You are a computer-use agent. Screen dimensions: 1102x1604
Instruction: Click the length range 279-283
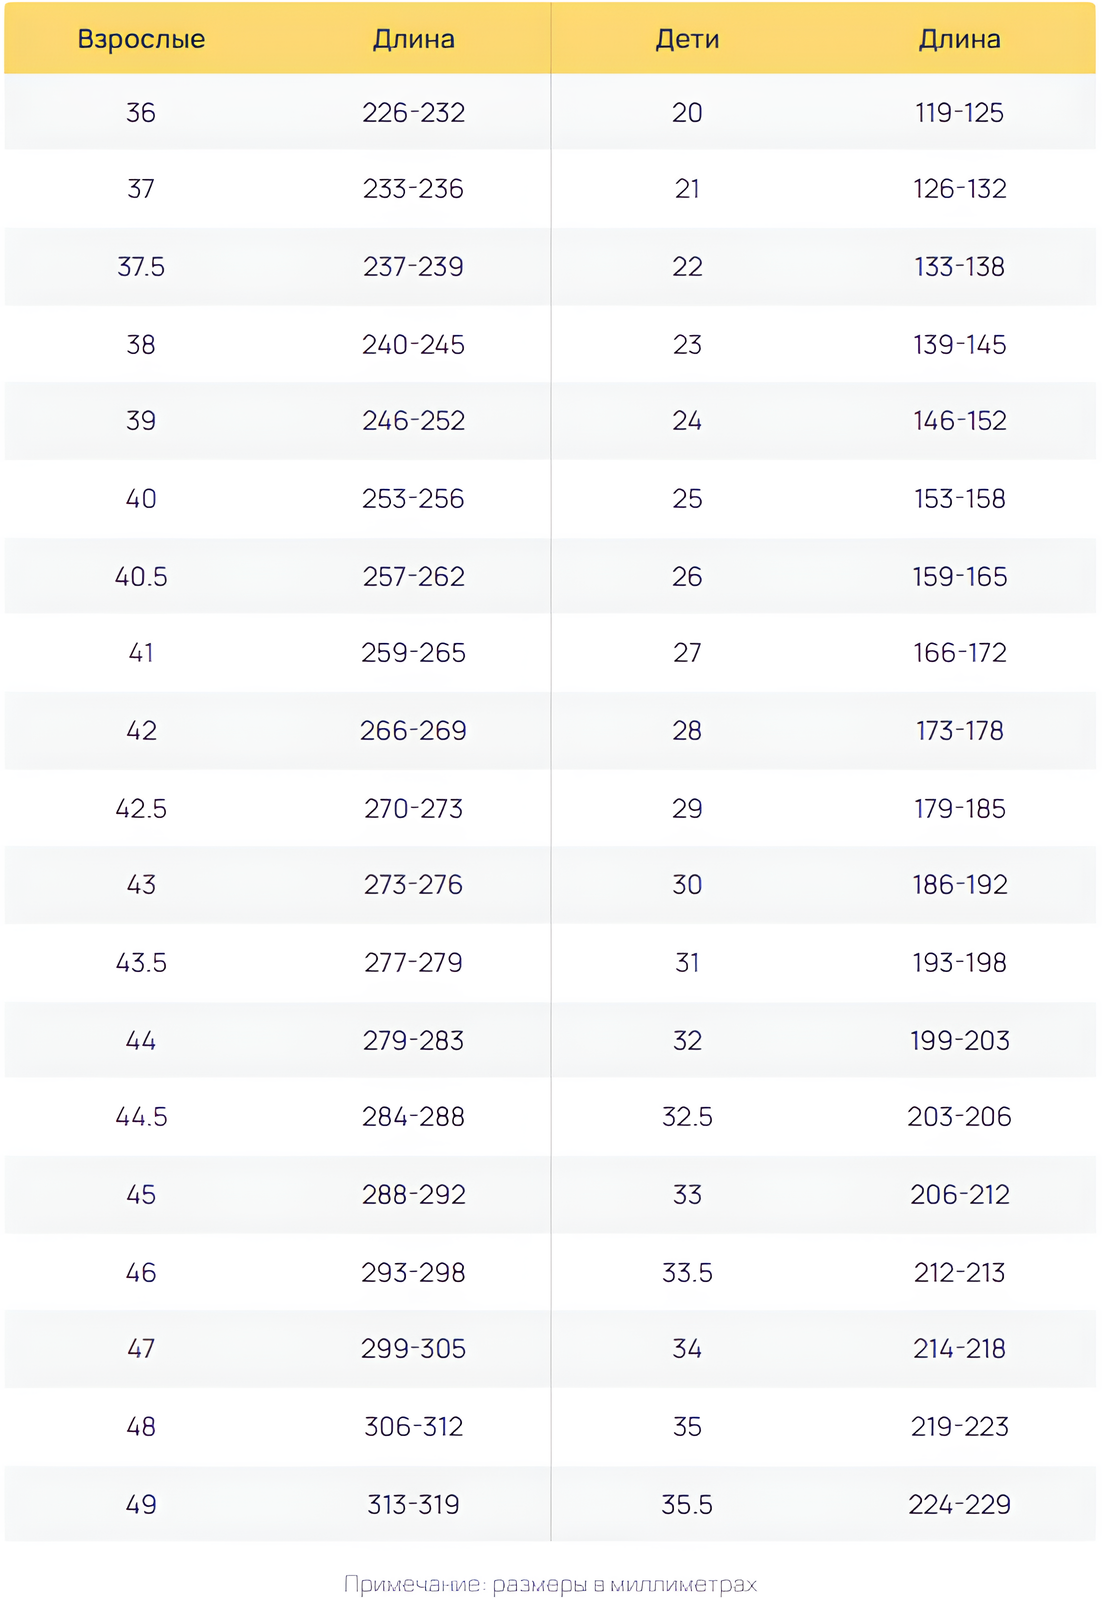click(414, 1041)
